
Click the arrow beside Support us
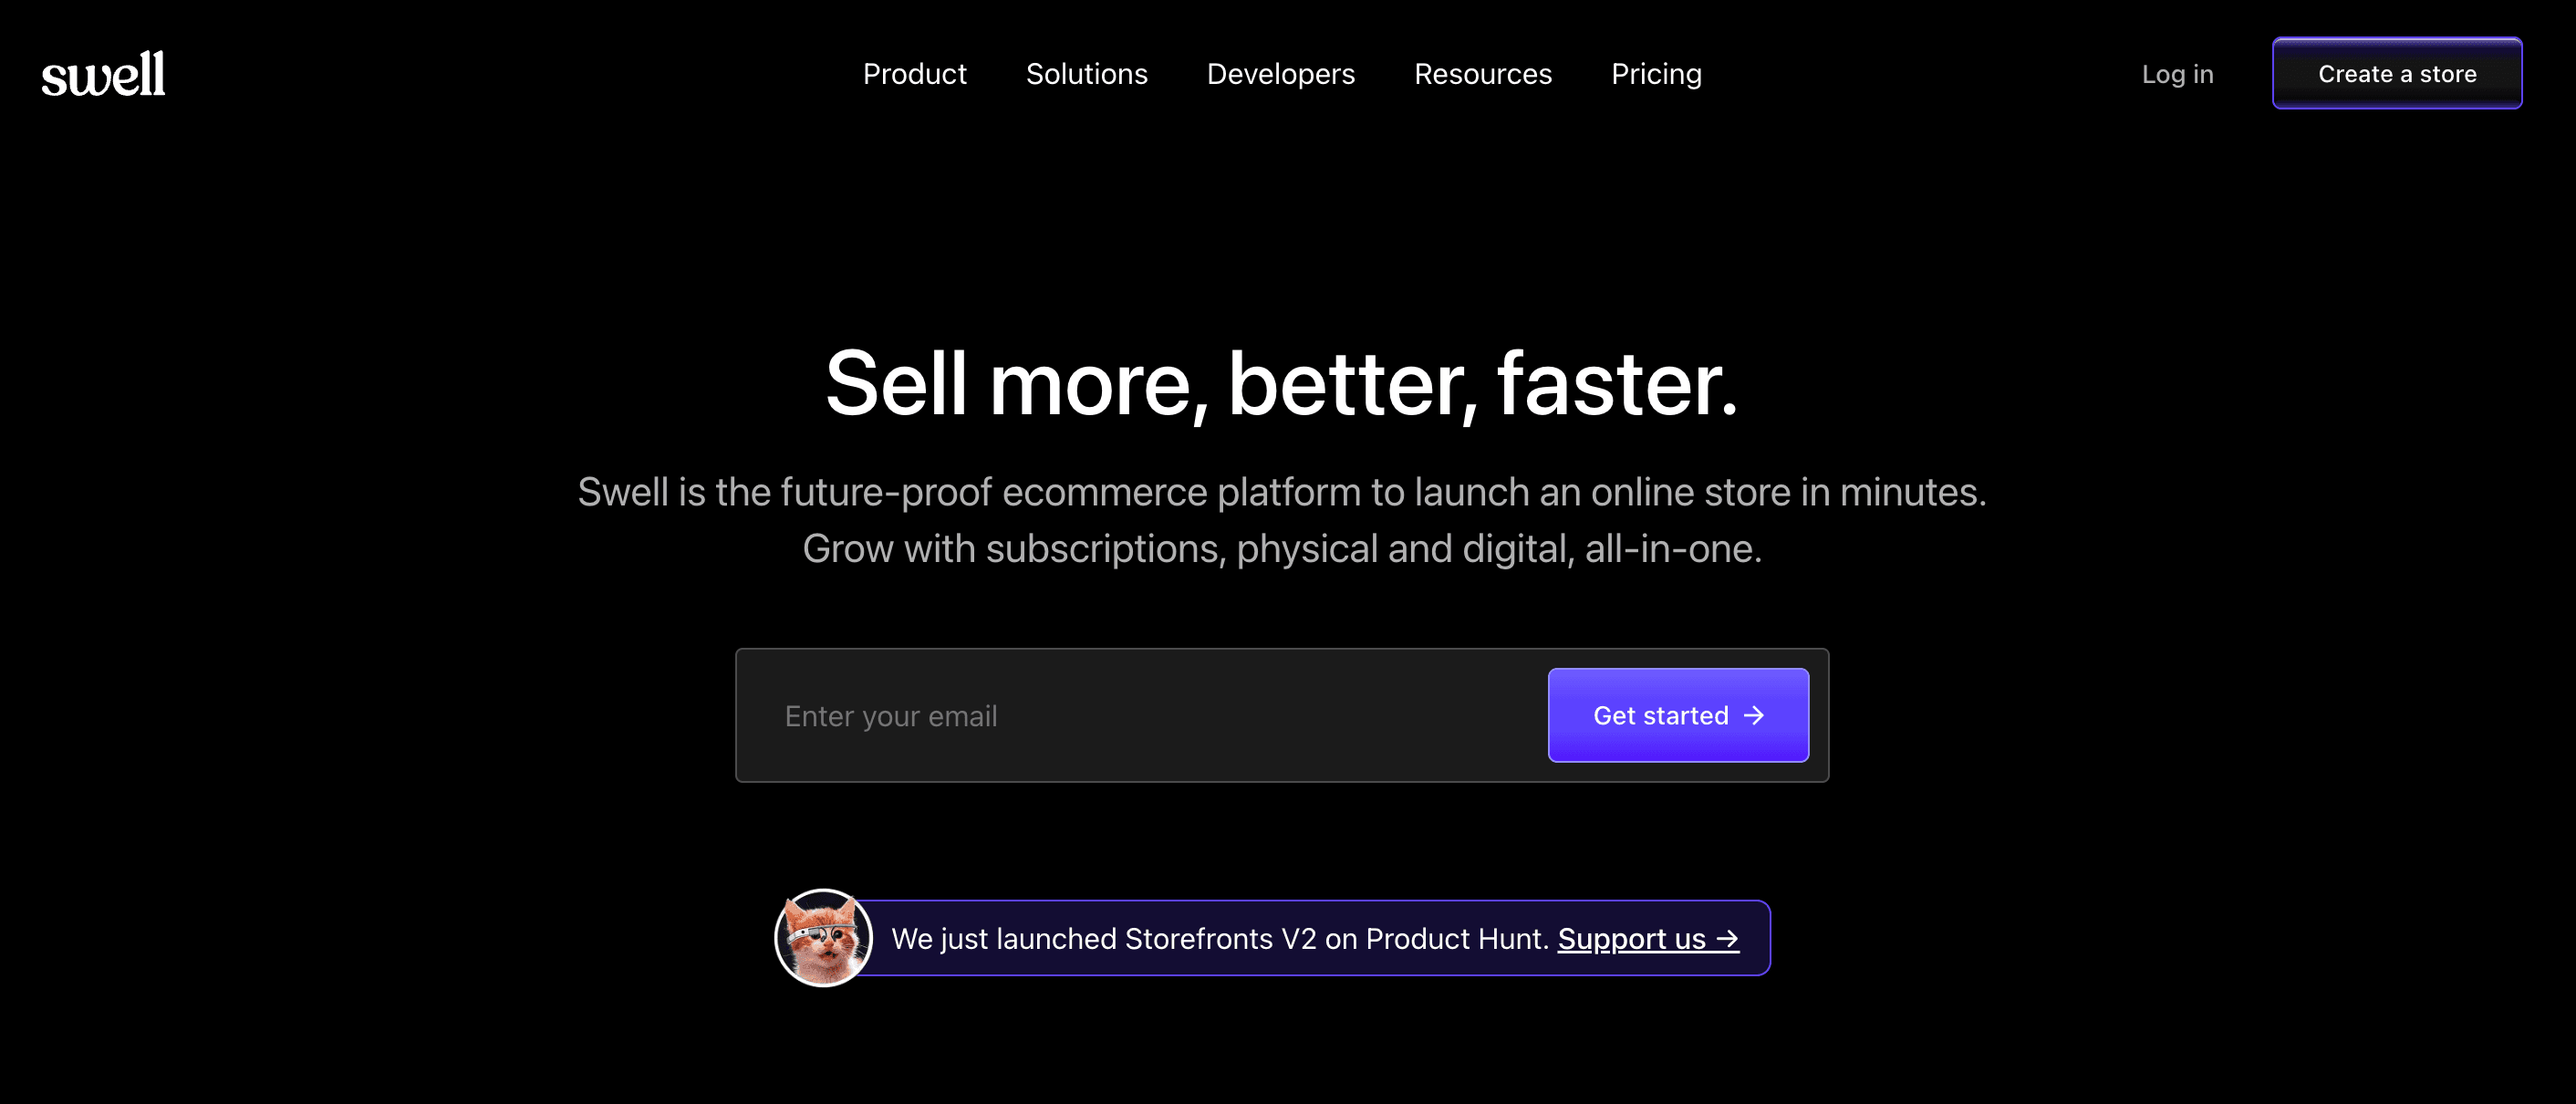(x=1728, y=939)
